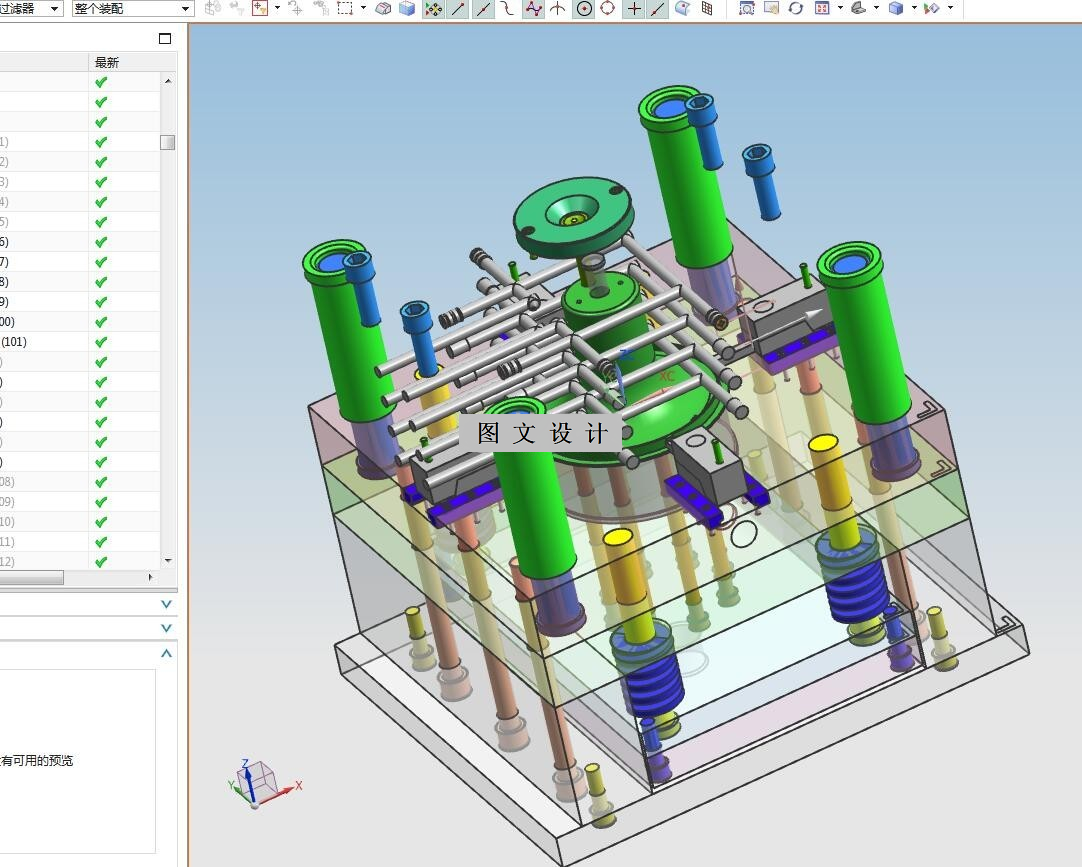1082x867 pixels.
Task: Click the scroll-up arrow of navigator list
Action: click(x=168, y=81)
